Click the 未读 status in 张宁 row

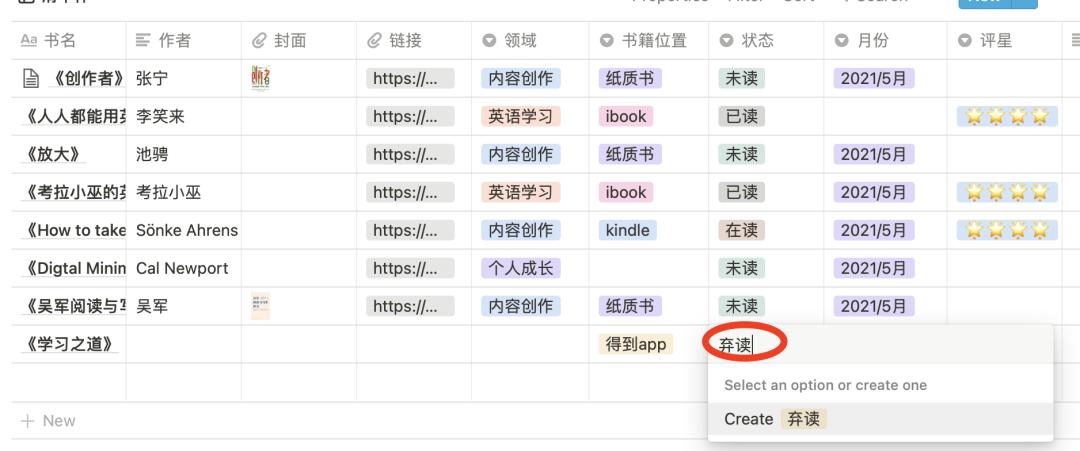[x=742, y=78]
